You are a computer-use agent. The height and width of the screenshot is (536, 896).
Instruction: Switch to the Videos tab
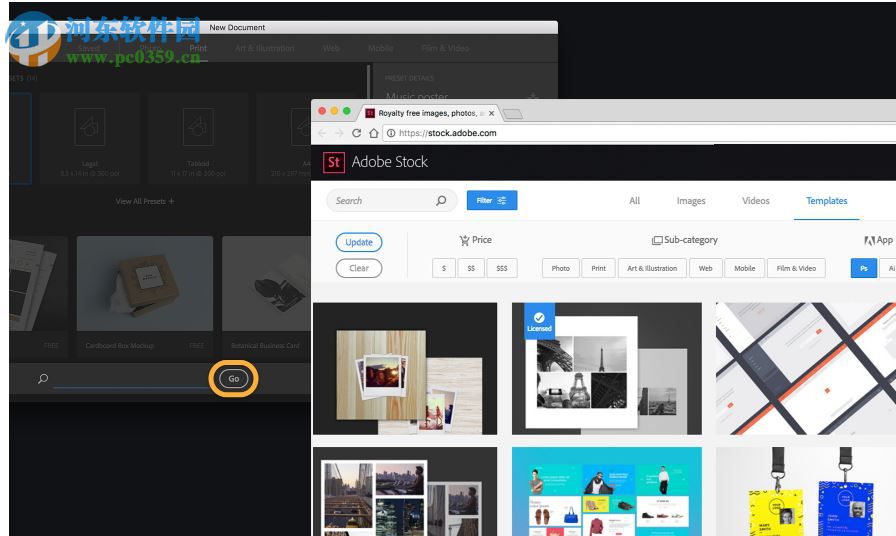pos(755,201)
